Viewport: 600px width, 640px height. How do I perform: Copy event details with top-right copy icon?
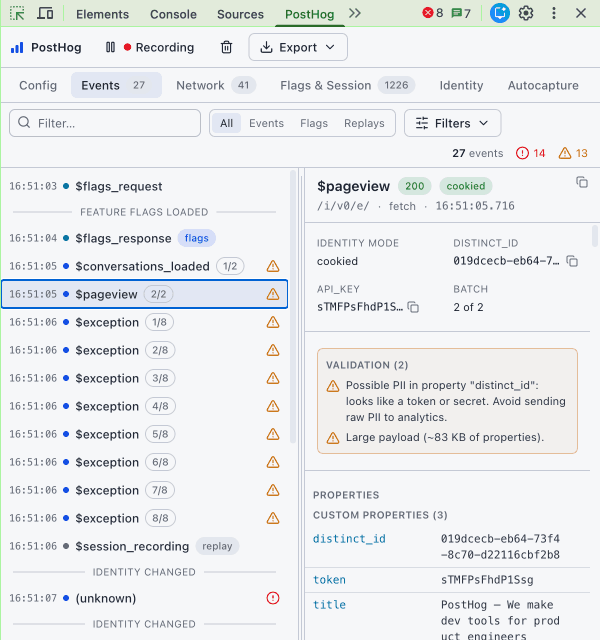tap(582, 182)
